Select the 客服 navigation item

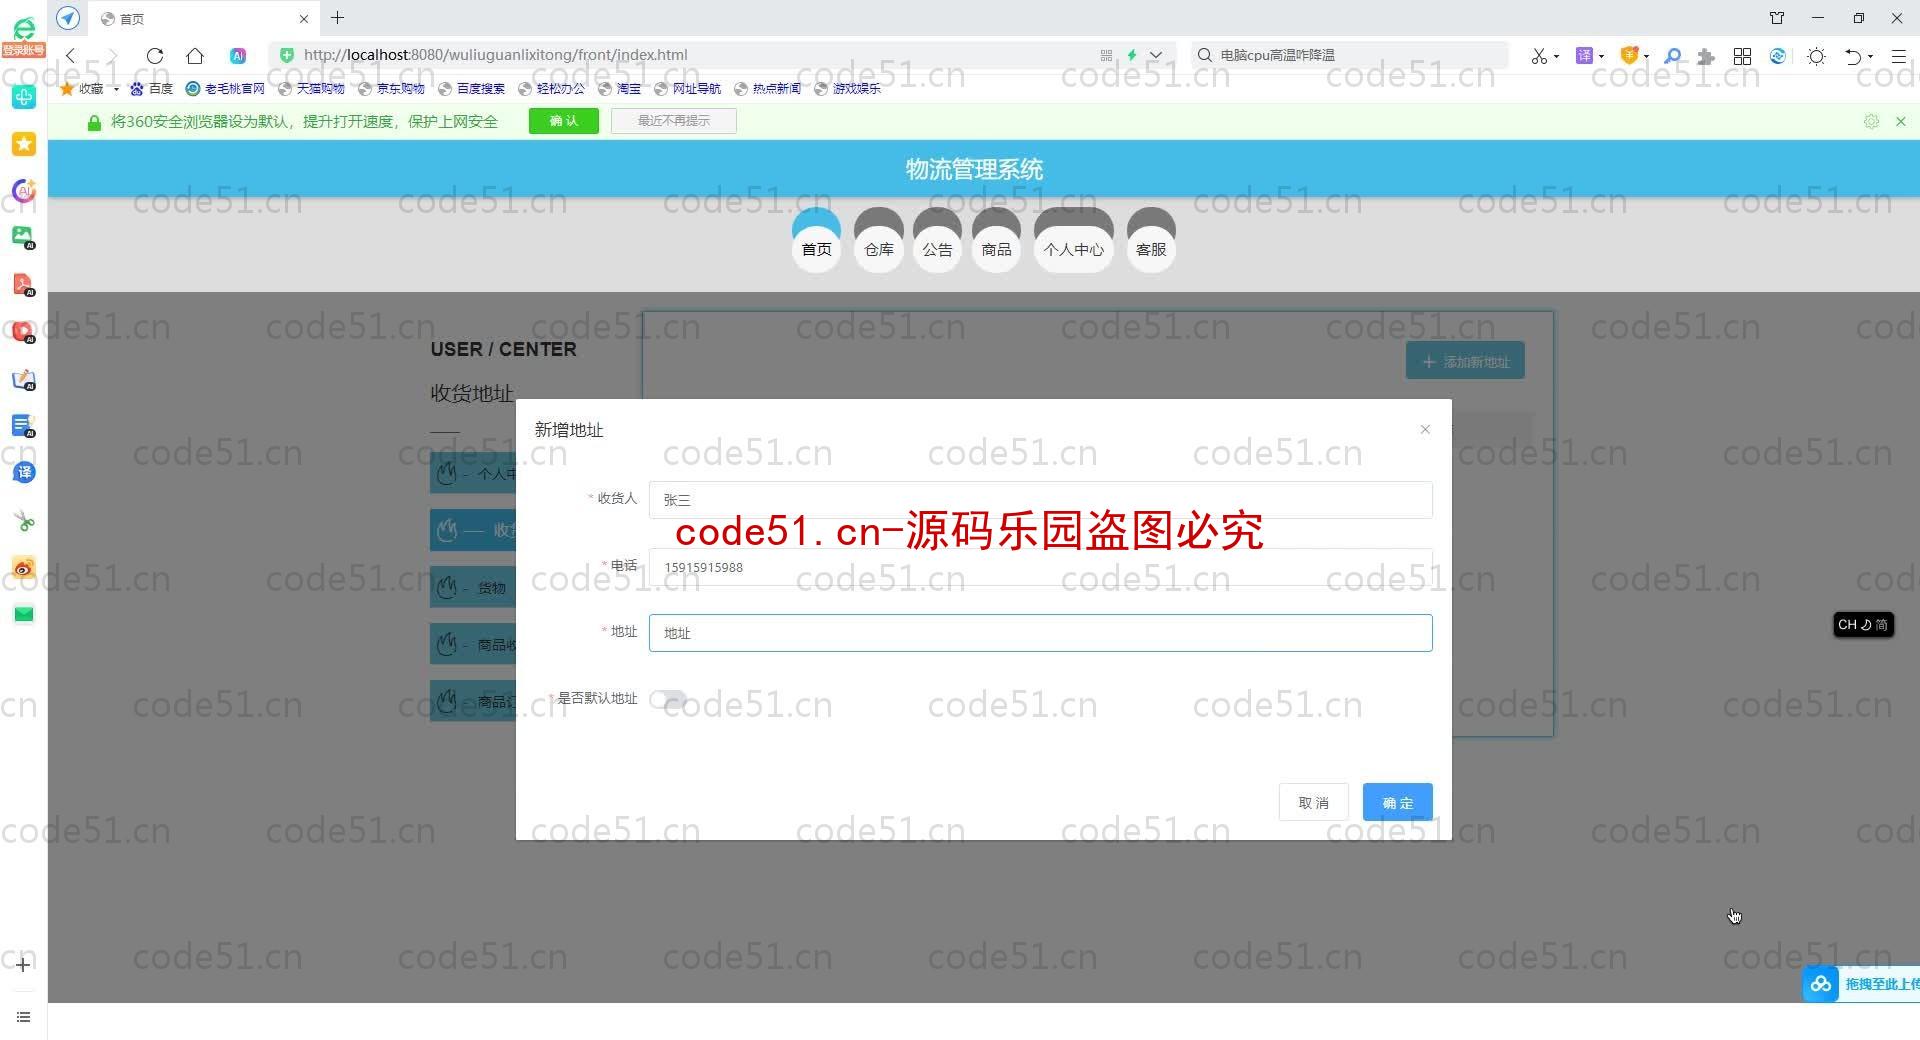click(1151, 240)
